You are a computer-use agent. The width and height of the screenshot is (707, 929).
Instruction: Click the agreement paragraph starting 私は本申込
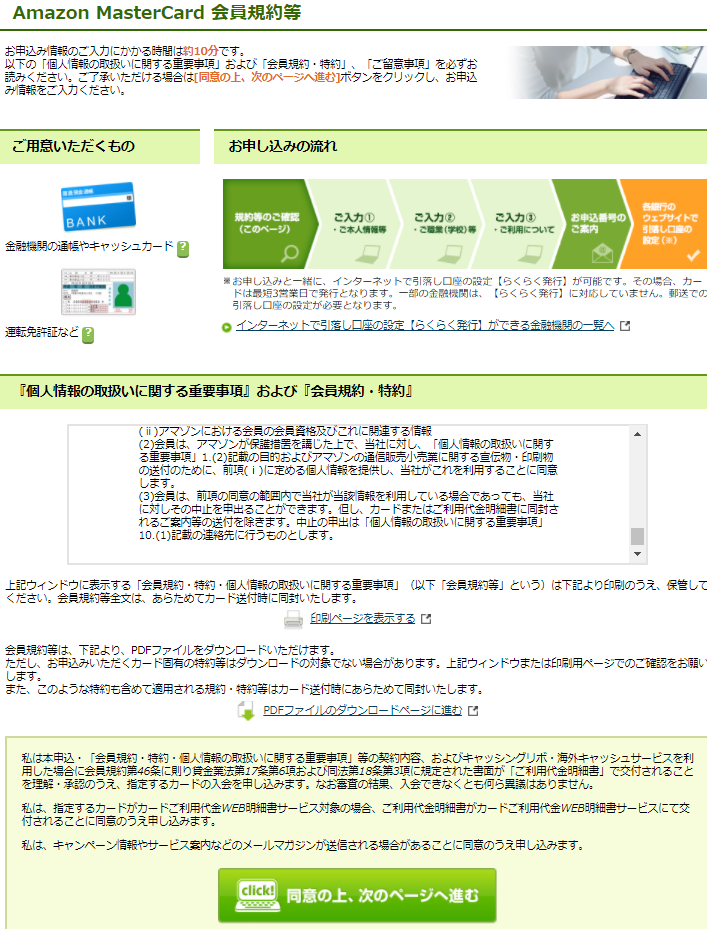(357, 771)
